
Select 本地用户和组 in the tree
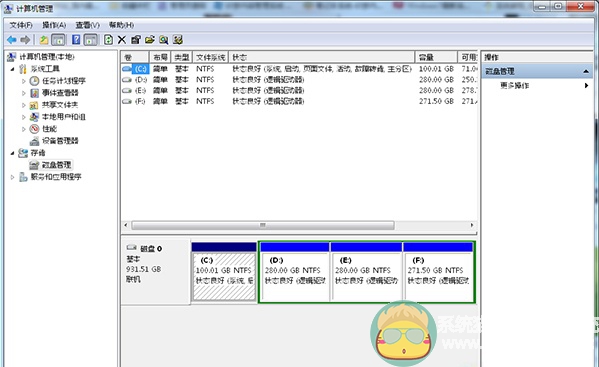[x=64, y=117]
